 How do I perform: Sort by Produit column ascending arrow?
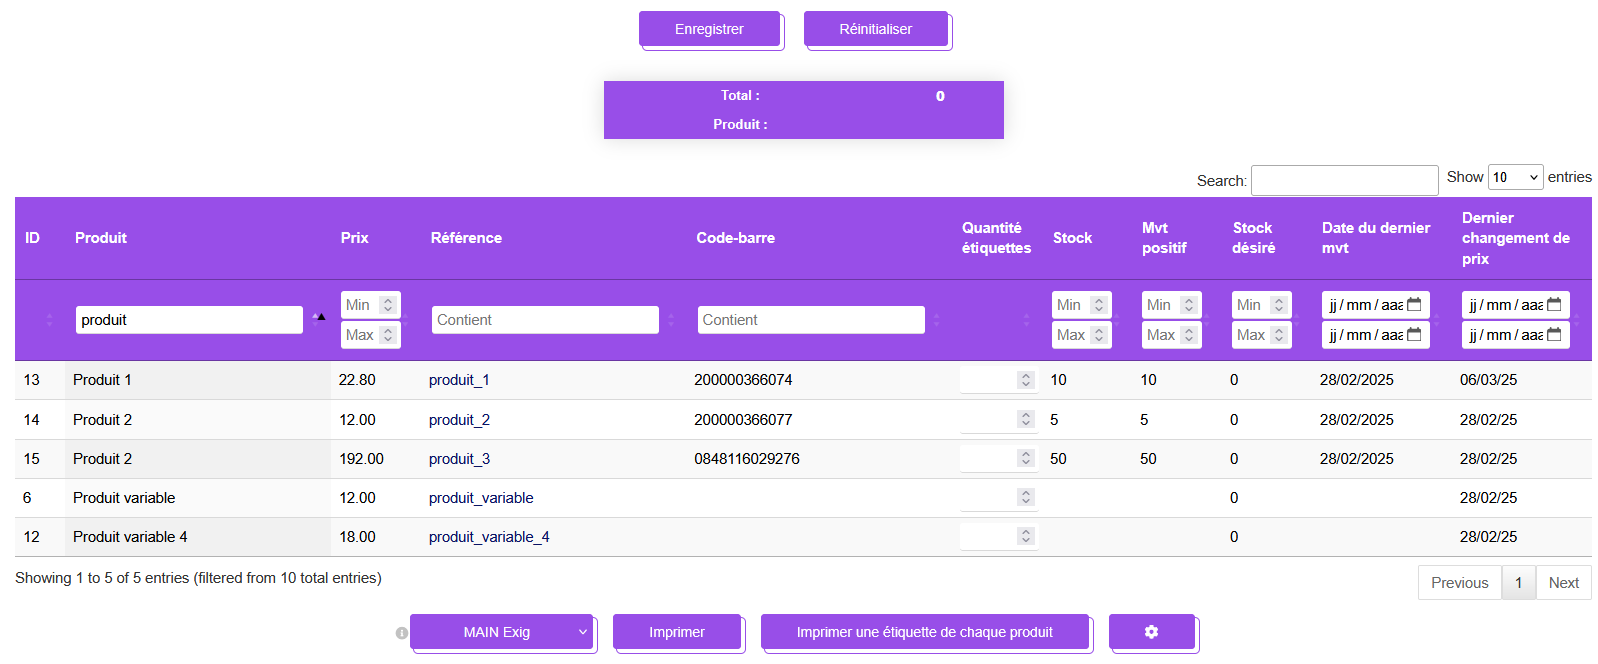coord(321,316)
